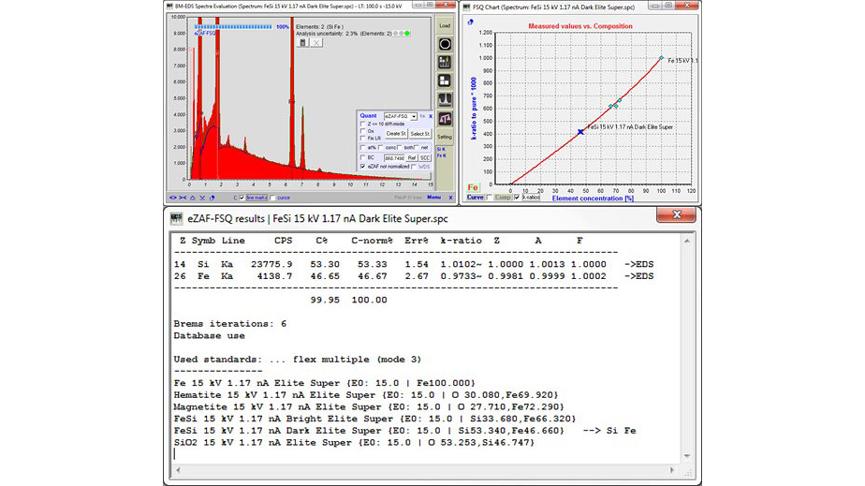Select Fe K line in sidebar list
This screenshot has width=865, height=486.
(x=441, y=156)
